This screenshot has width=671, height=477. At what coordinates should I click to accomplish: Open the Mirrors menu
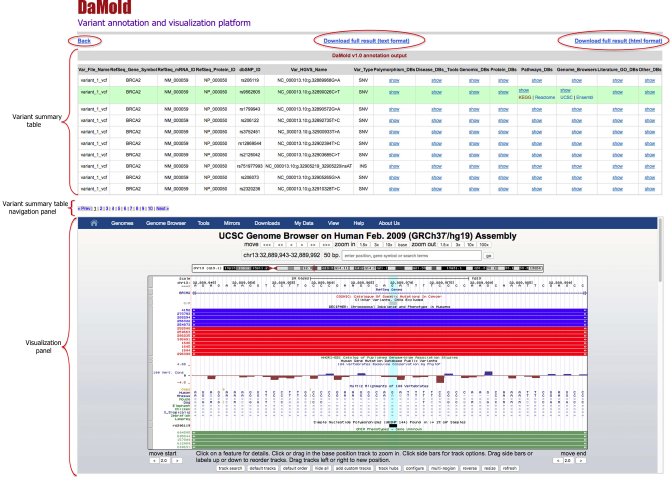pyautogui.click(x=232, y=223)
